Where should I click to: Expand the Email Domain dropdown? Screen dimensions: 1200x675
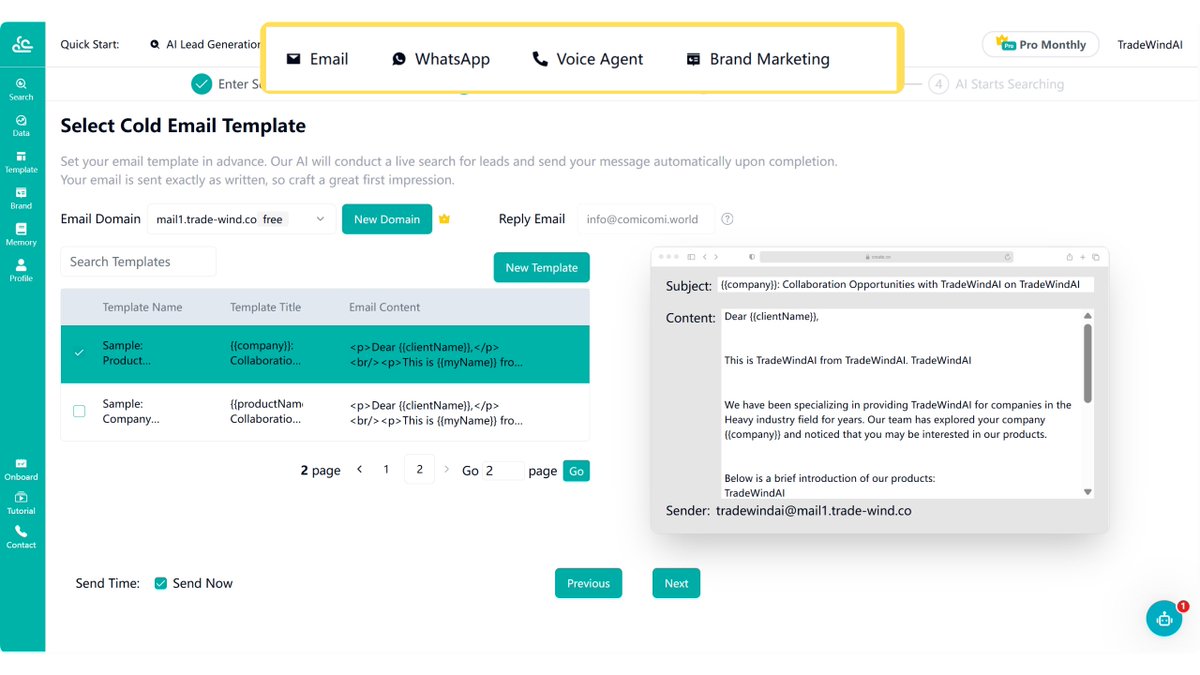(x=241, y=219)
